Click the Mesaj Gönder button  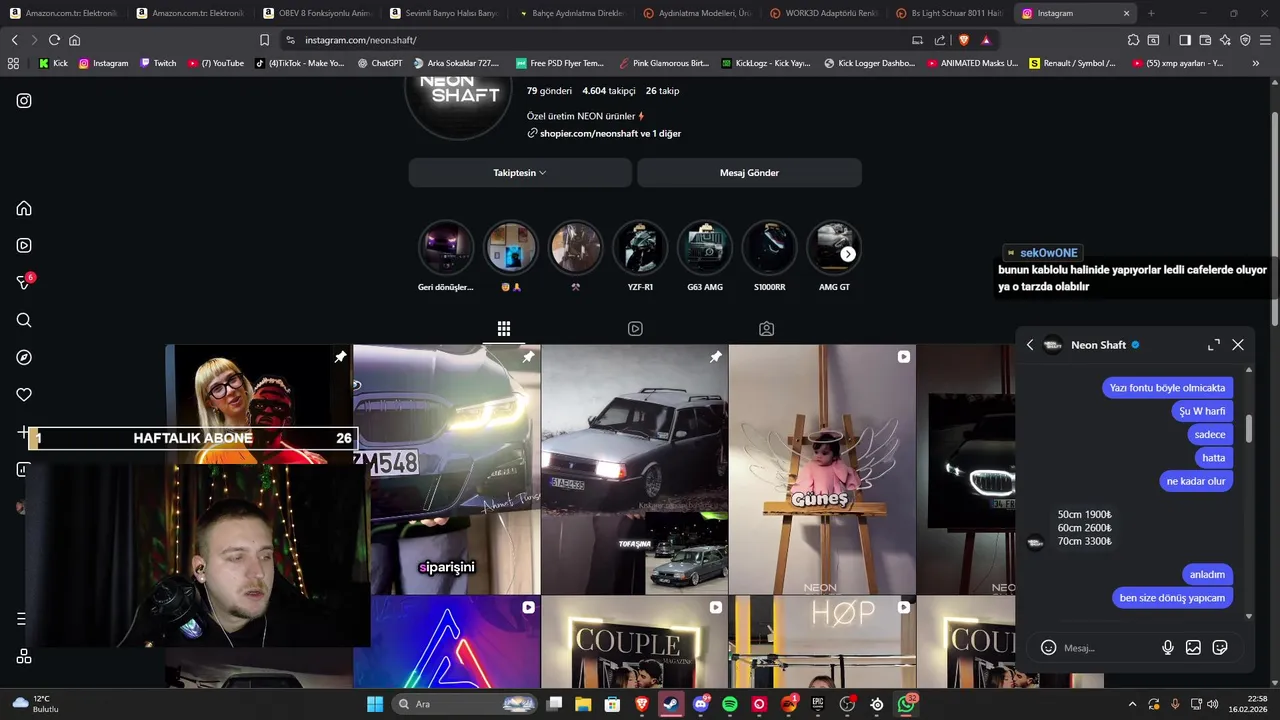(749, 173)
